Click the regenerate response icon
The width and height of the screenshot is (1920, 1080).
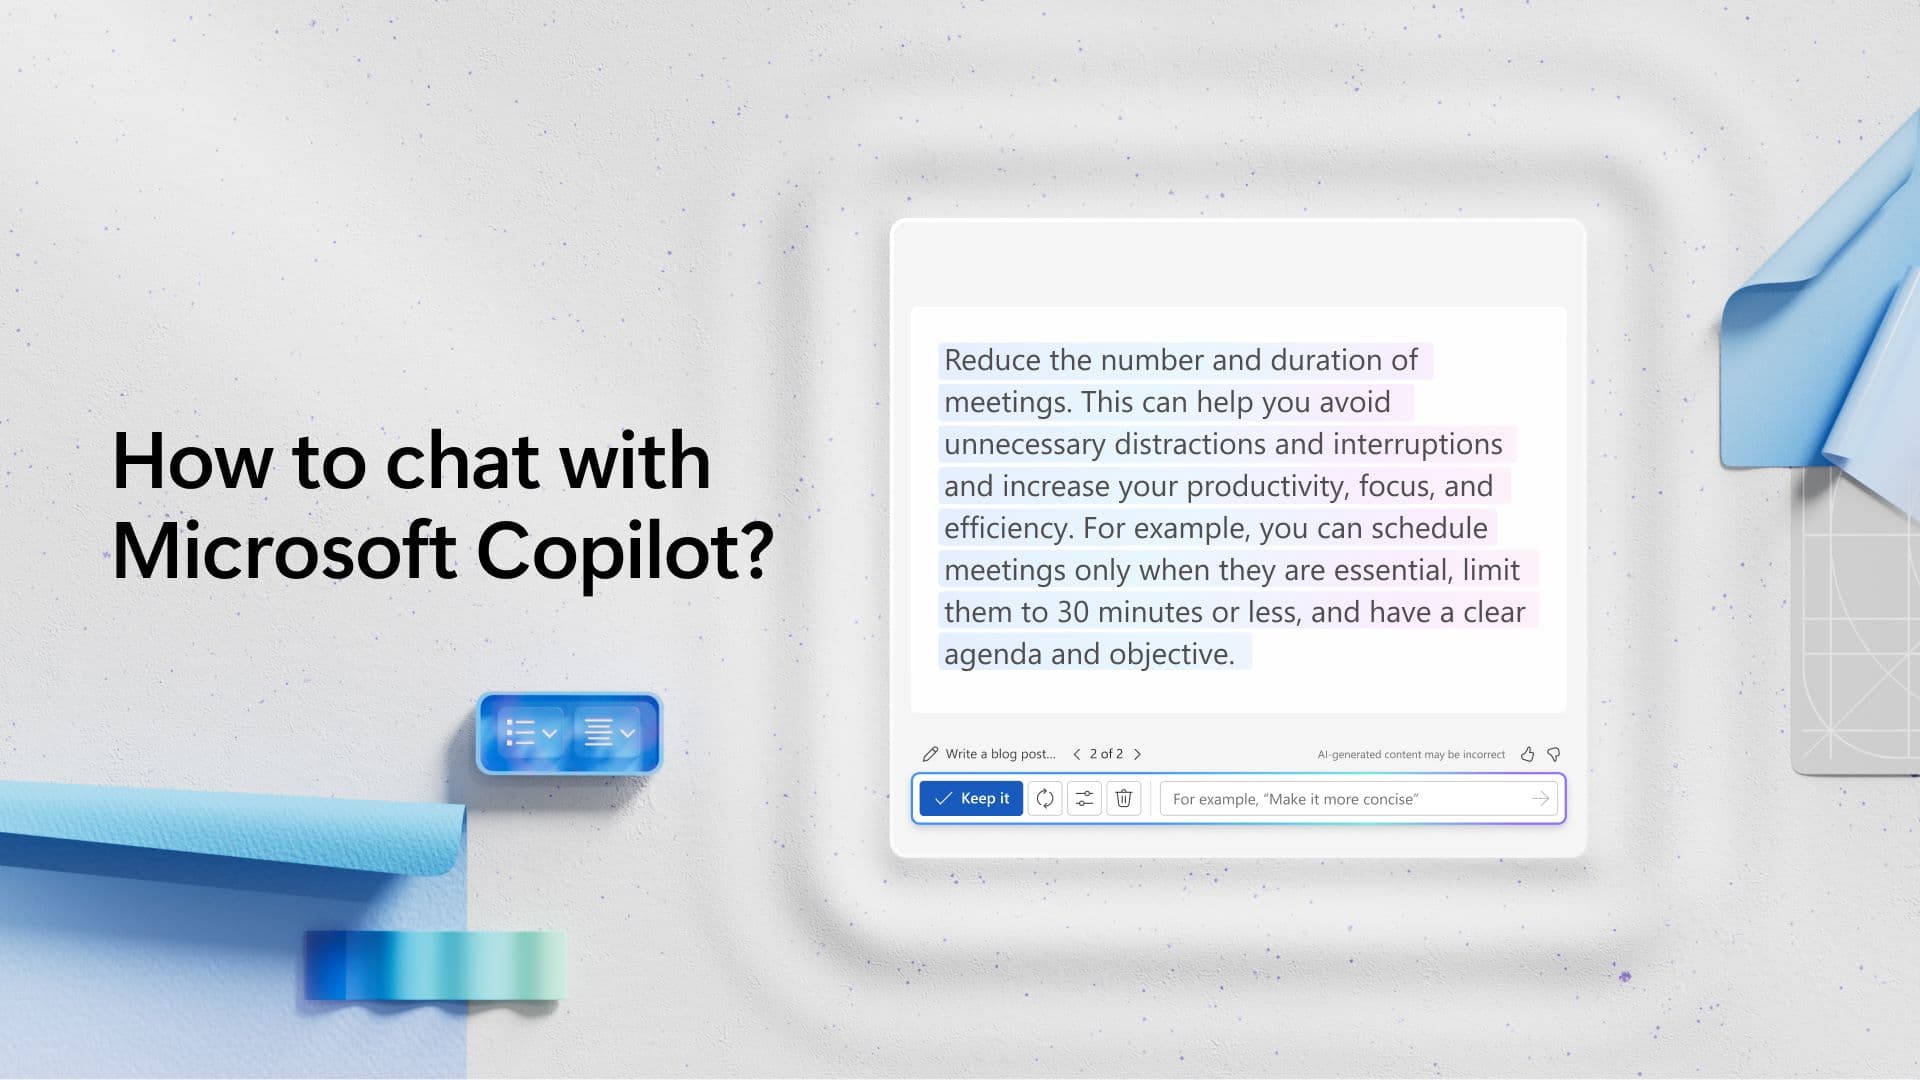(1044, 798)
